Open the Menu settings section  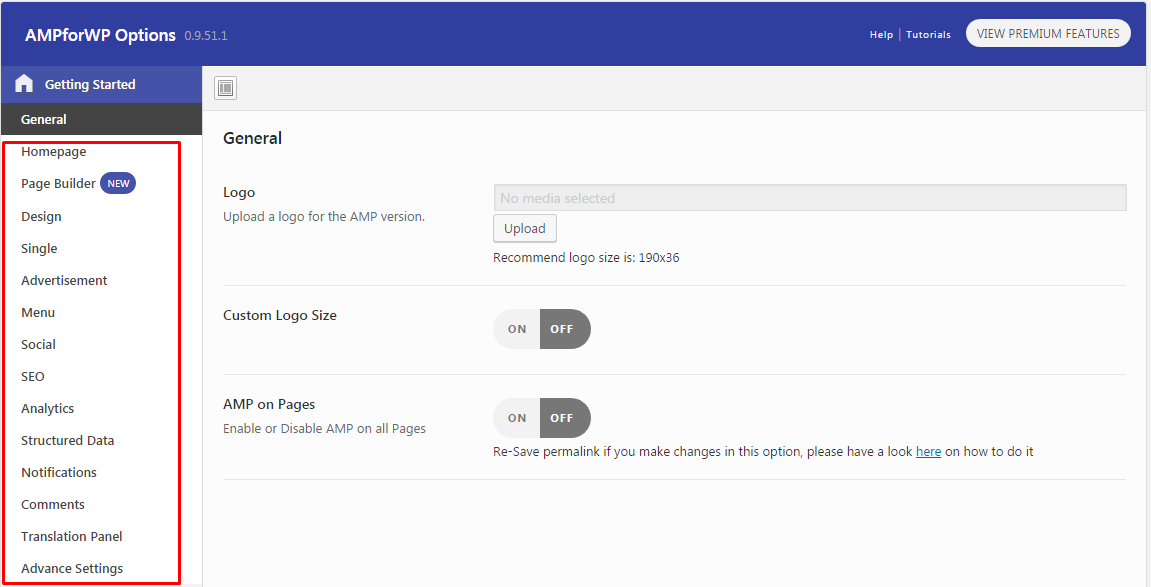point(38,313)
